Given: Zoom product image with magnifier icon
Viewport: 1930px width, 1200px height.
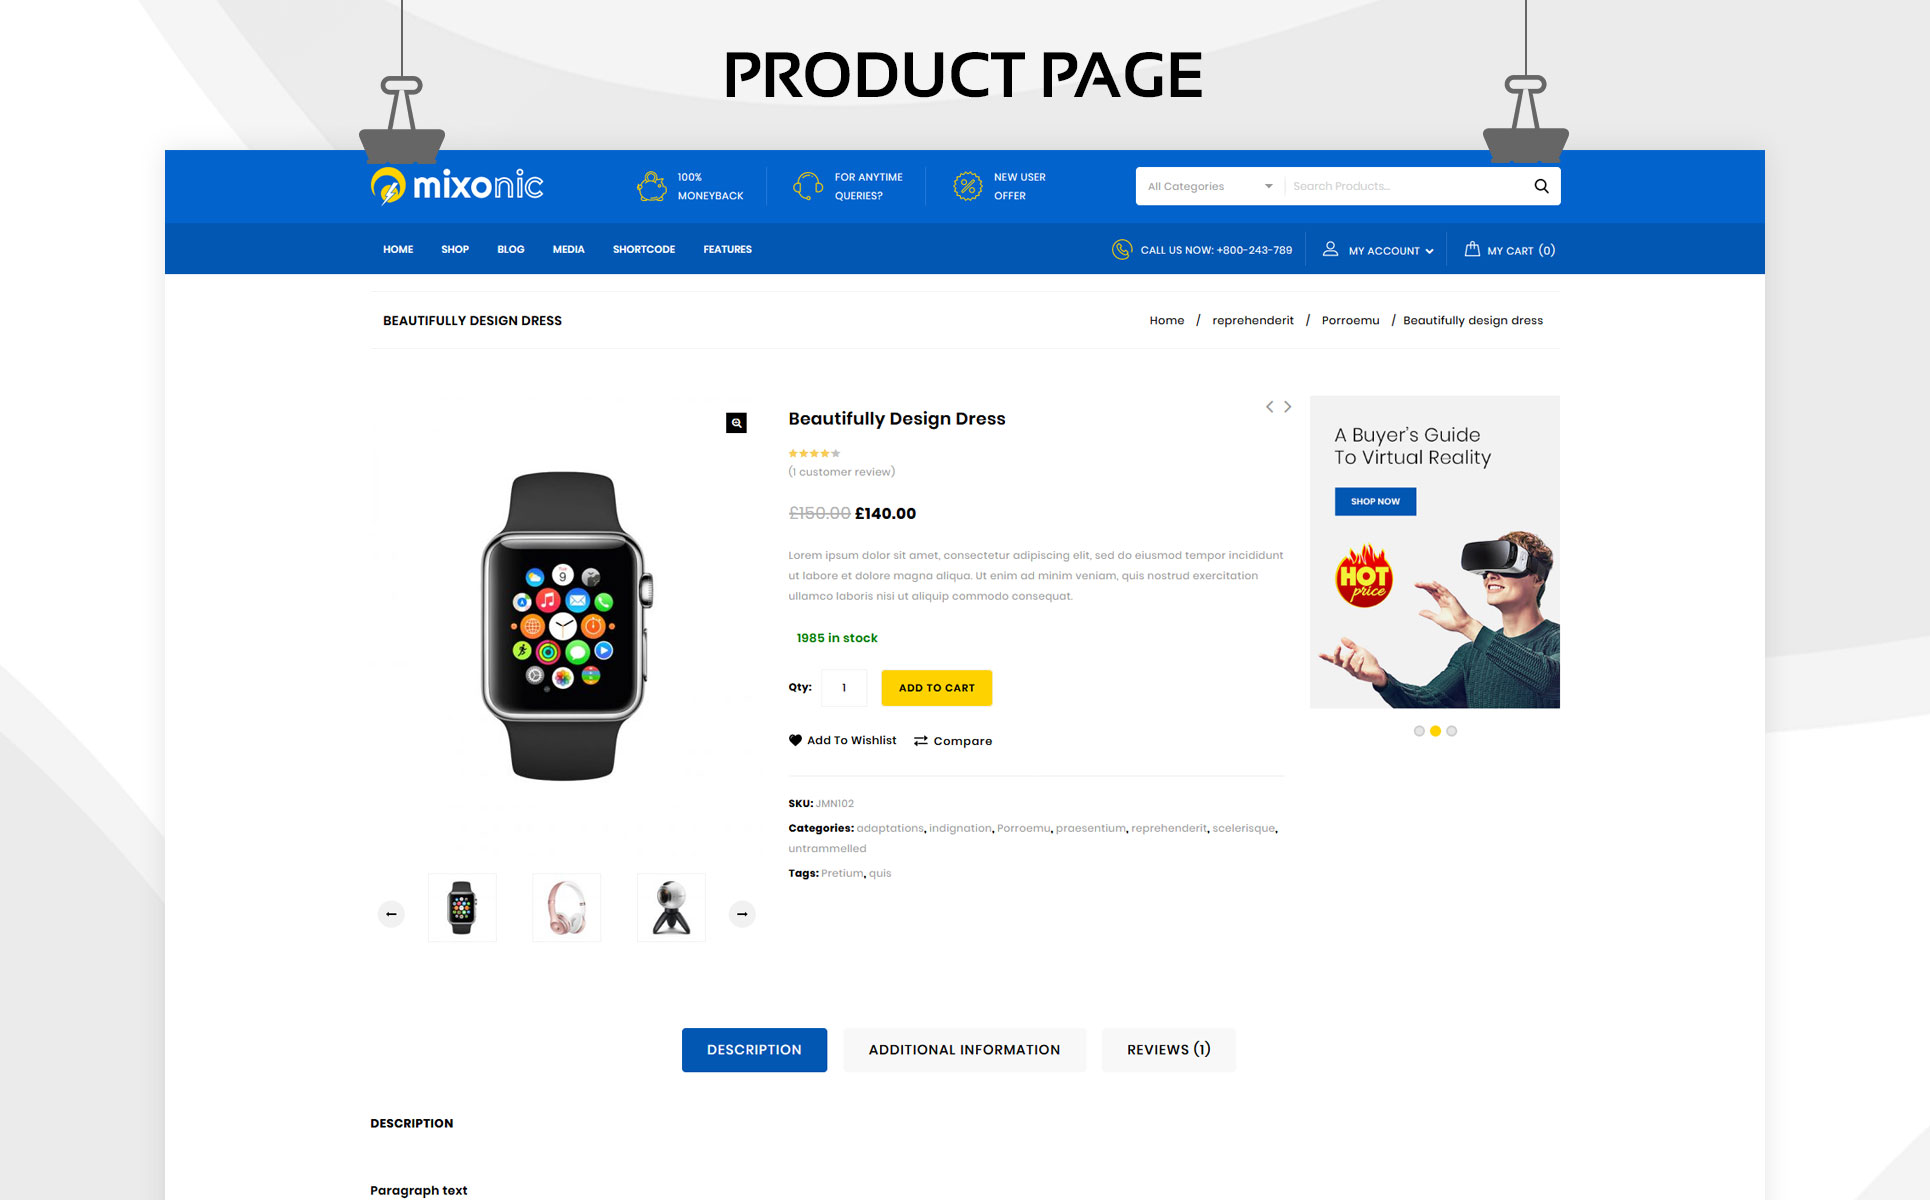Looking at the screenshot, I should (736, 423).
